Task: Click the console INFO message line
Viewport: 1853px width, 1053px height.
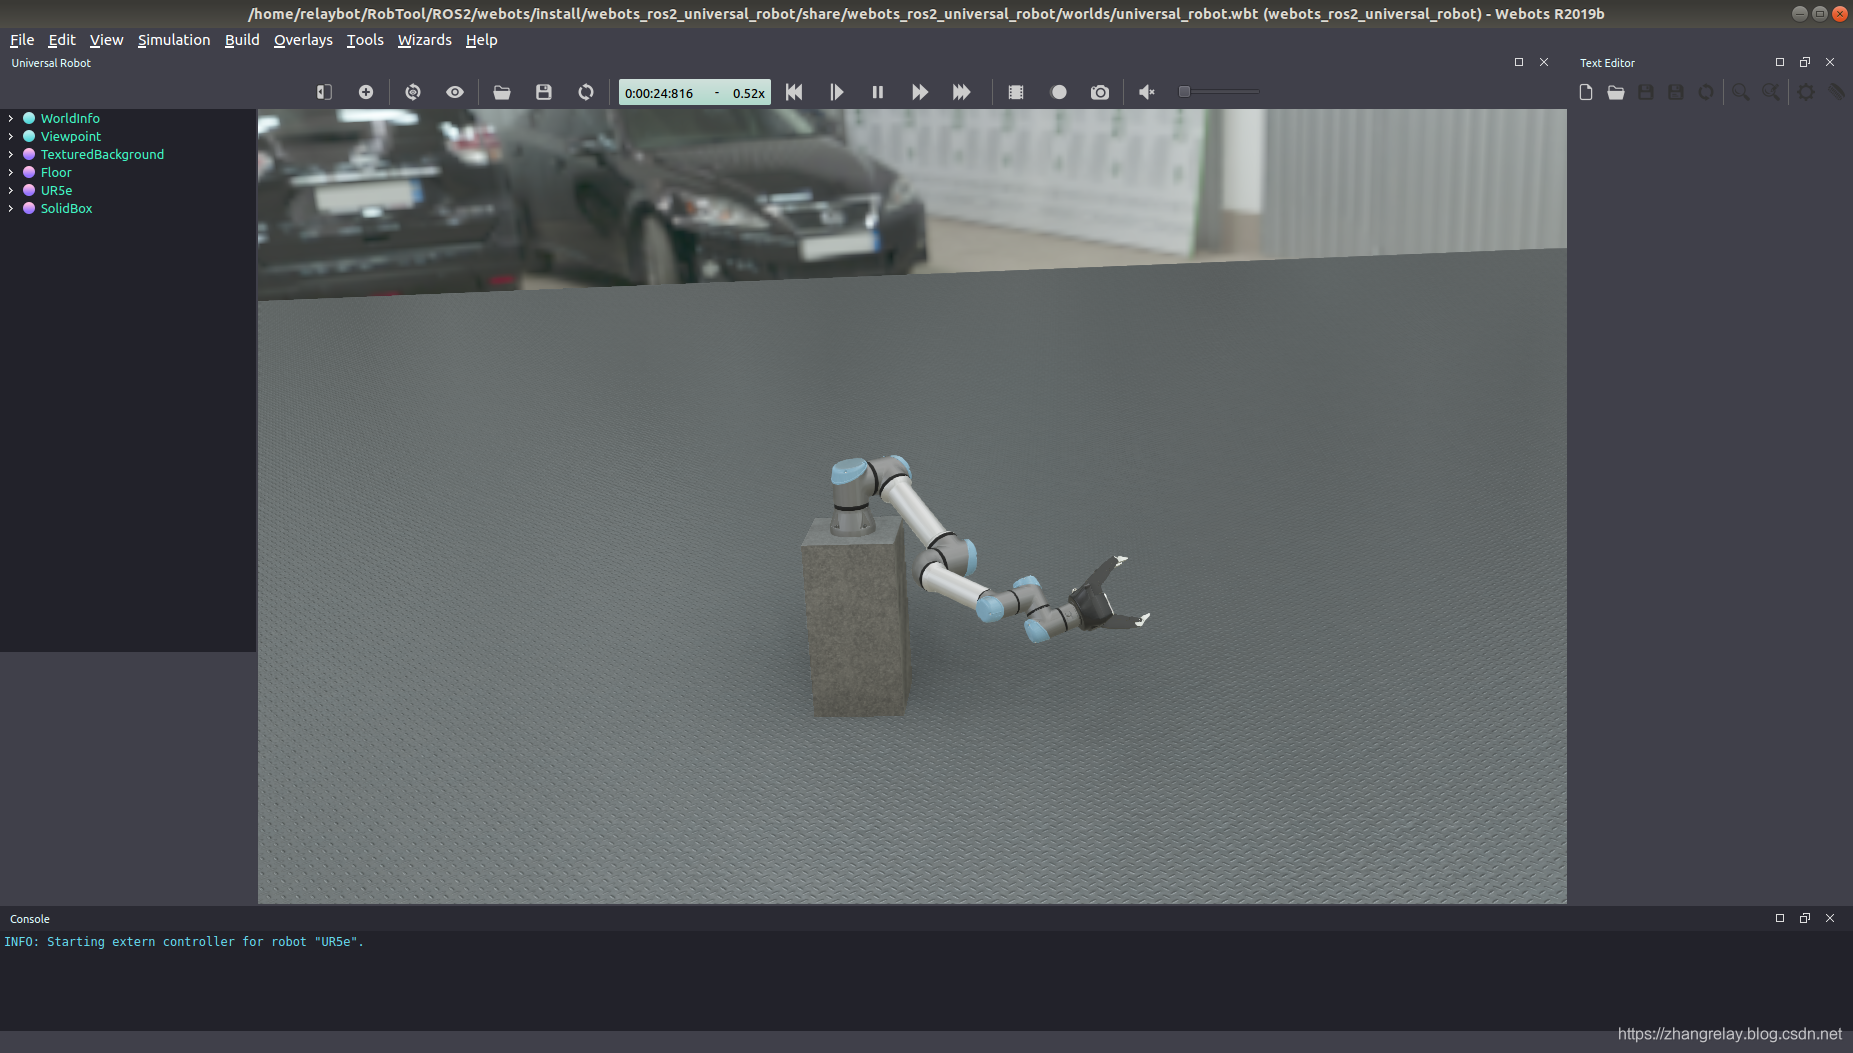Action: tap(184, 942)
